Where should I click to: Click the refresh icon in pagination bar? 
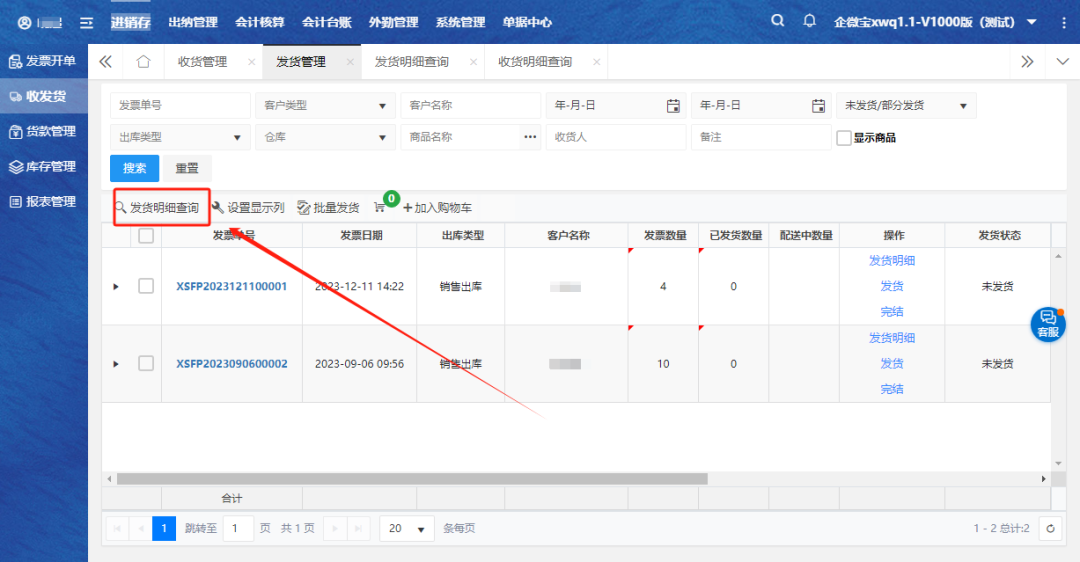click(1049, 528)
